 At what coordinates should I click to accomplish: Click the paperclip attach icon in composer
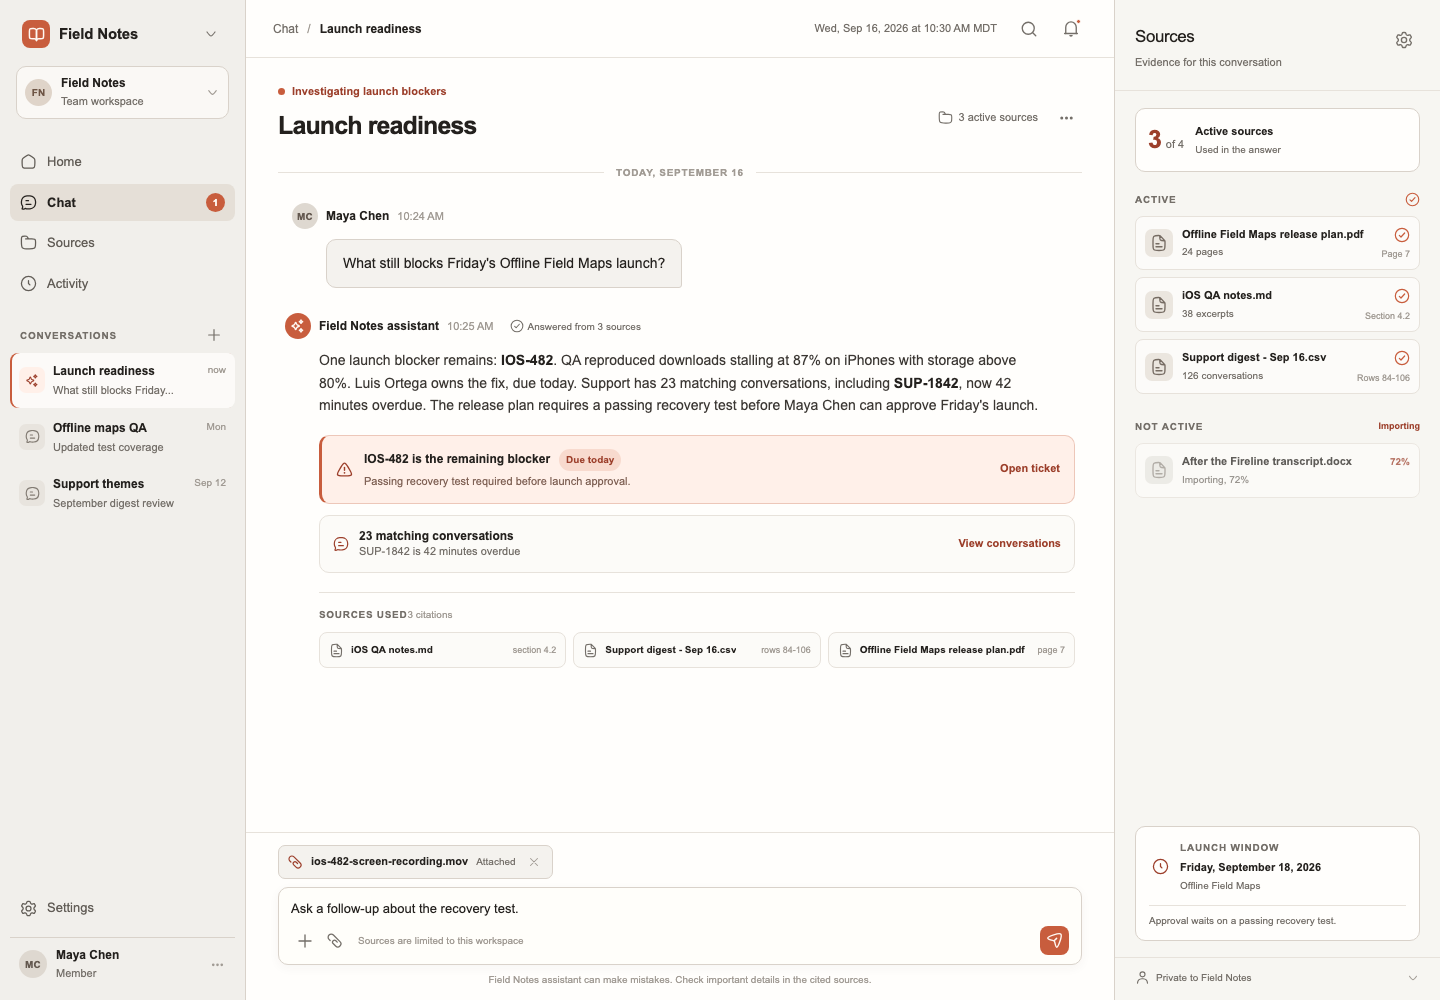pos(335,941)
